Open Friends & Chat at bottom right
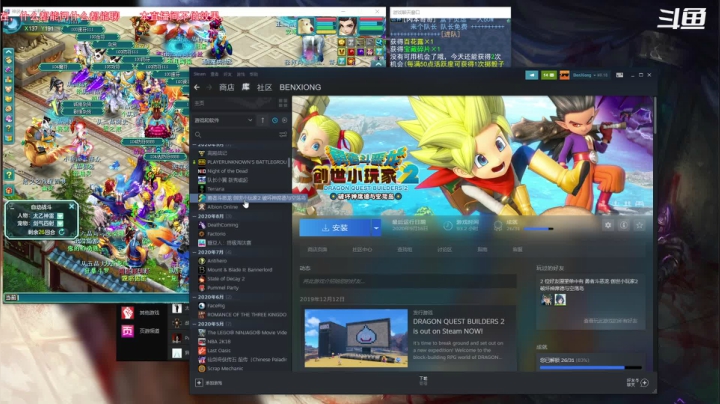 point(638,382)
